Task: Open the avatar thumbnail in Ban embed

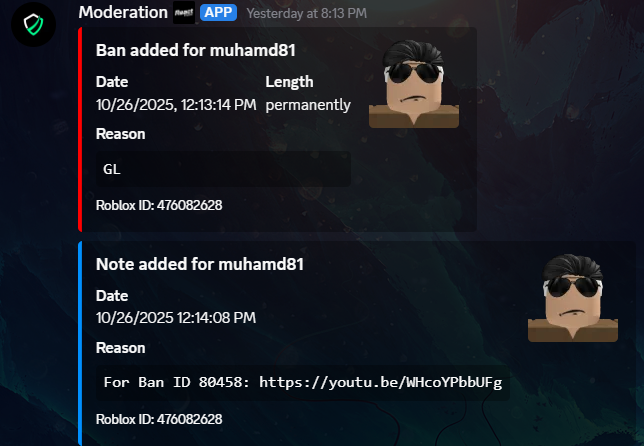Action: pyautogui.click(x=414, y=84)
